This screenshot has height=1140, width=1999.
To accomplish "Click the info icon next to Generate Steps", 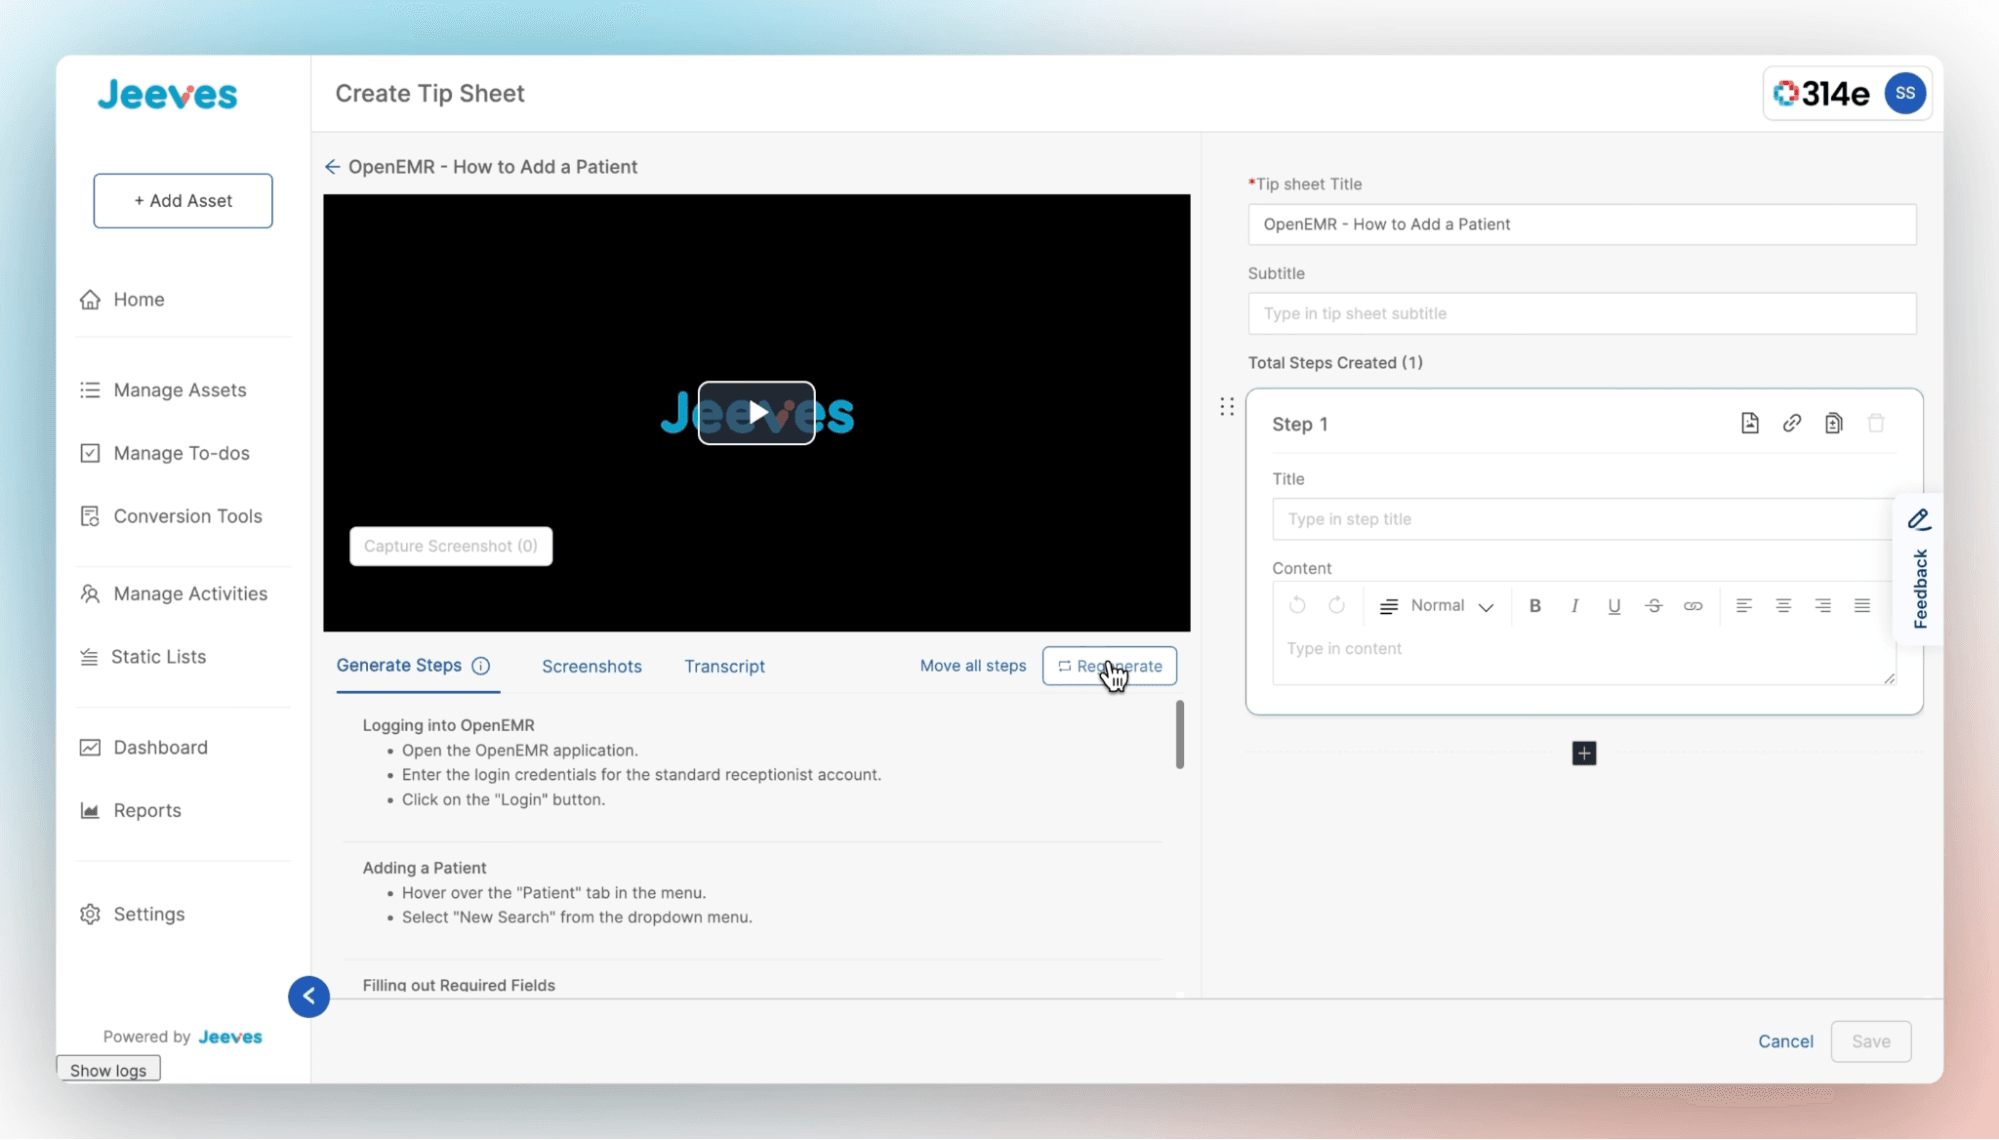I will click(x=481, y=666).
